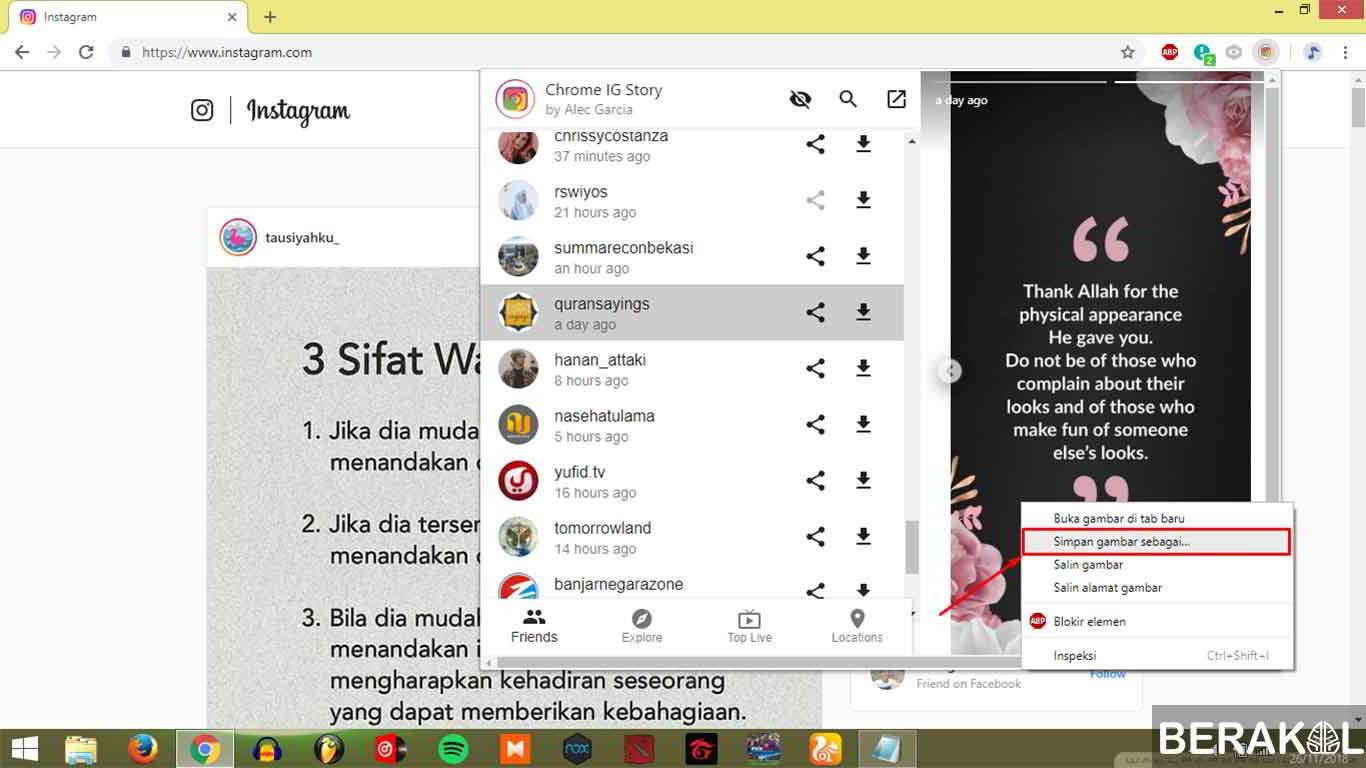1366x768 pixels.
Task: Share the nasehatulama story
Action: [x=815, y=425]
